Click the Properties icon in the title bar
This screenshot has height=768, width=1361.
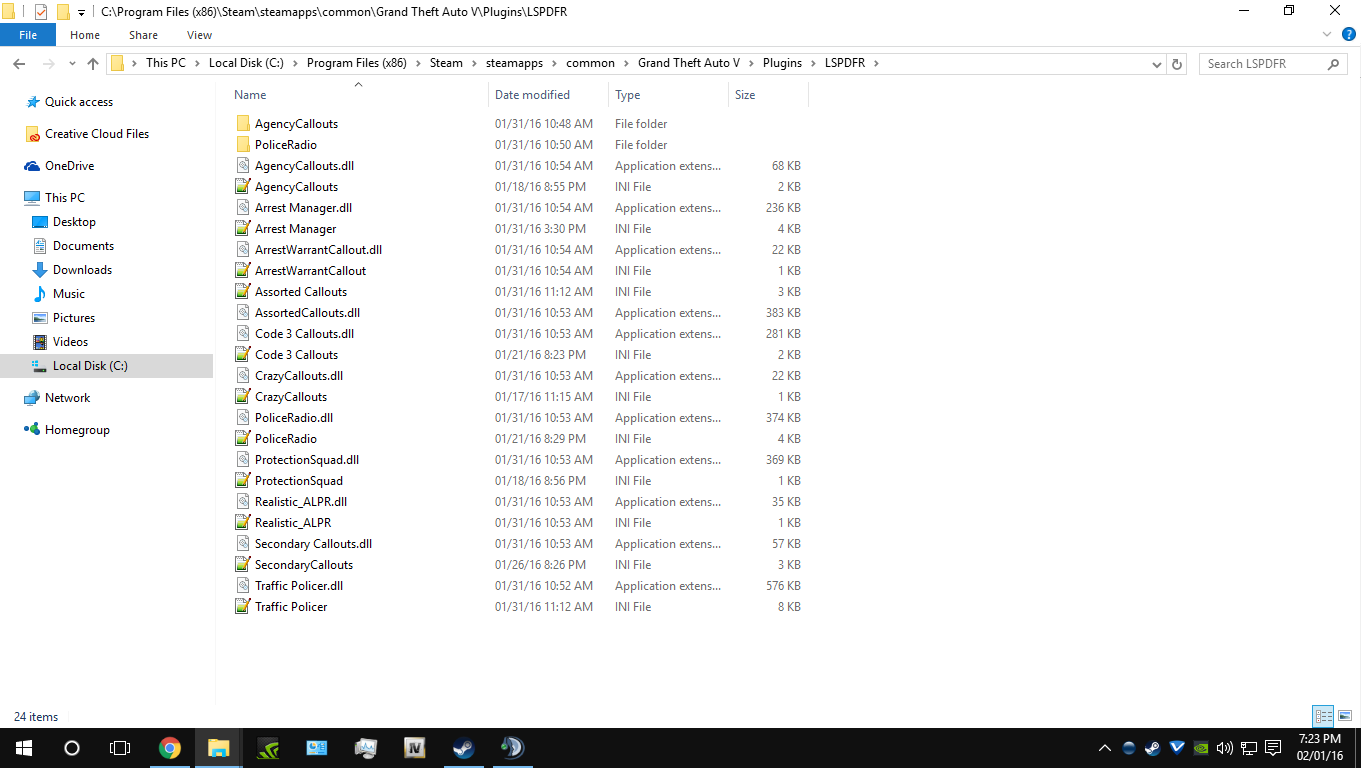(41, 12)
